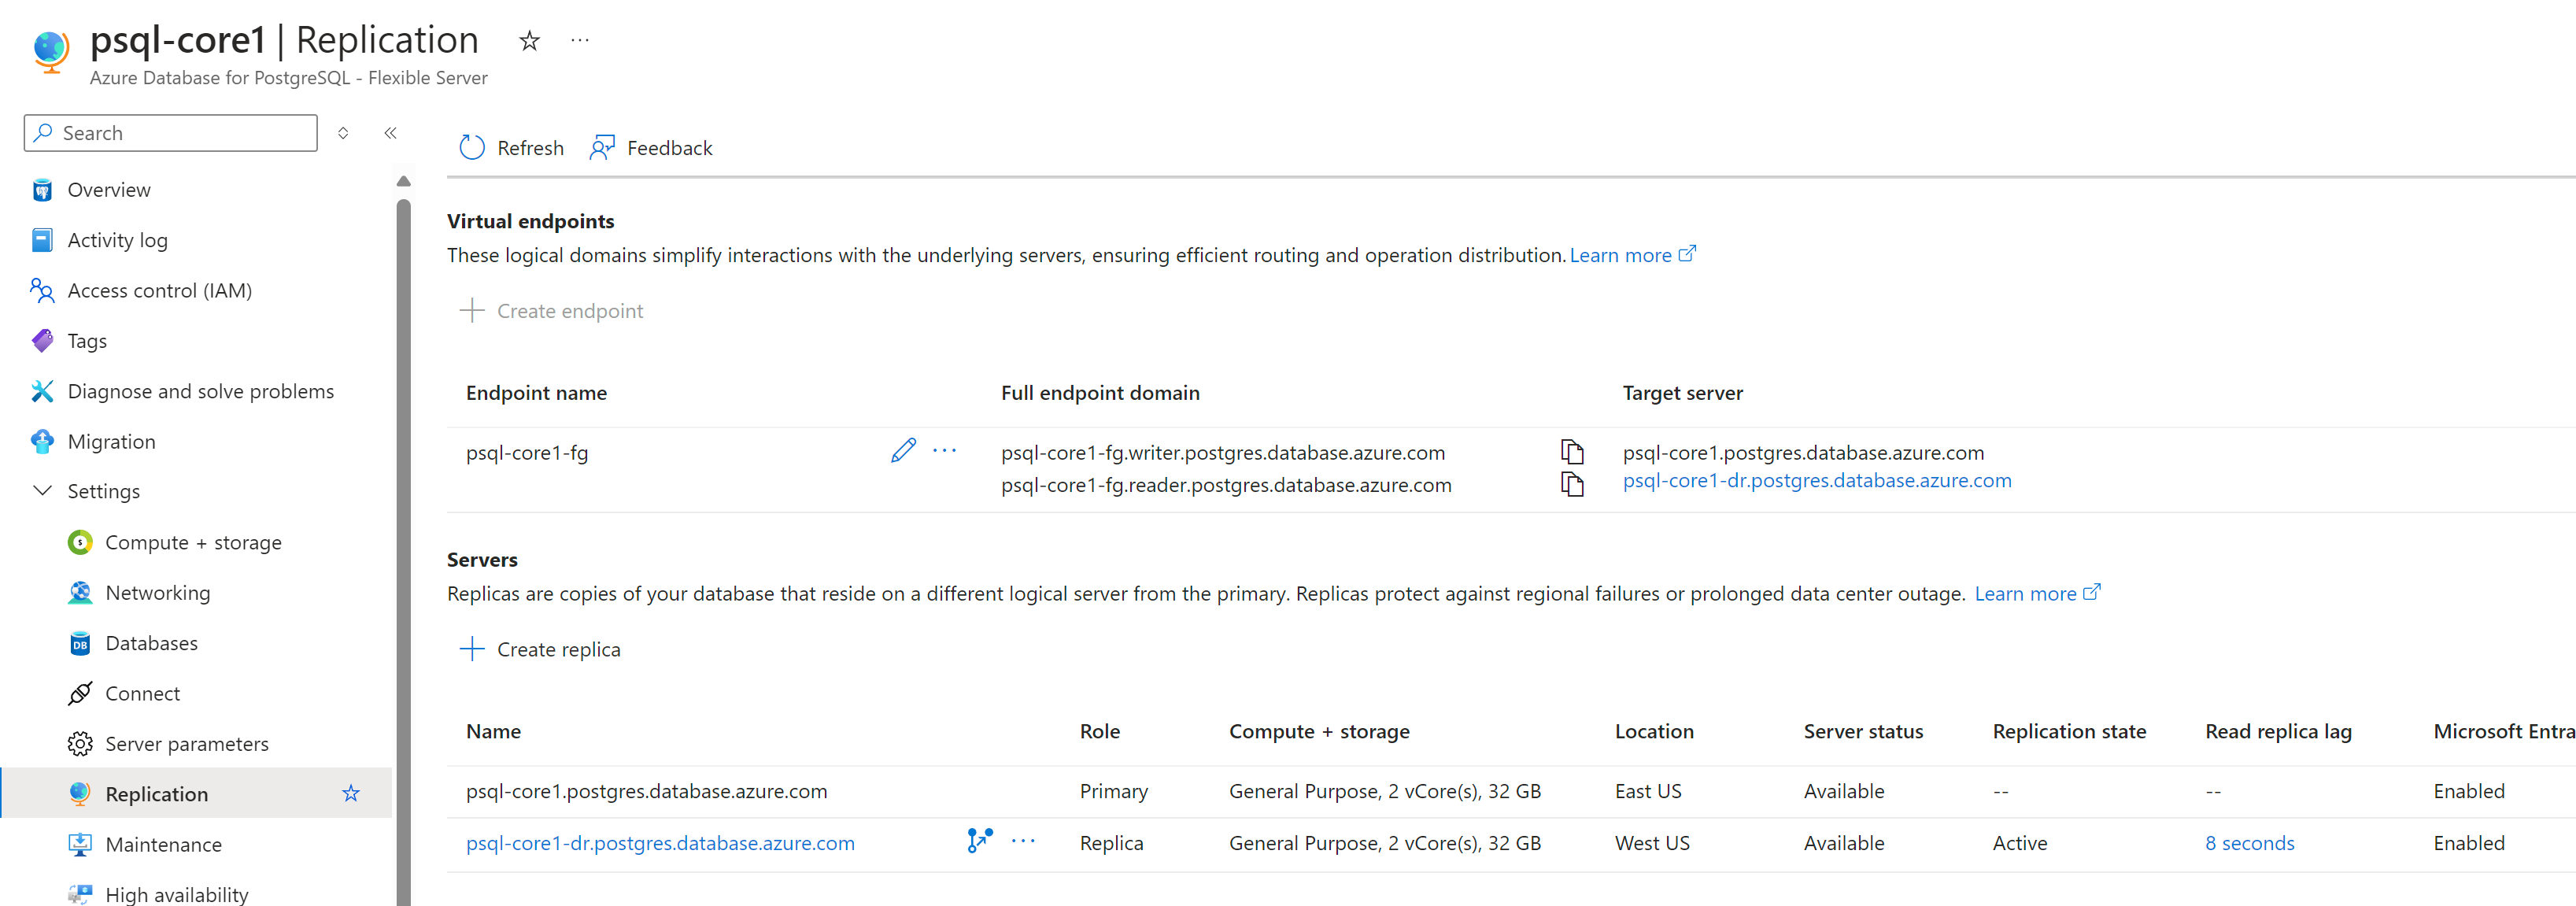Open the more options ellipsis beside title

(580, 41)
